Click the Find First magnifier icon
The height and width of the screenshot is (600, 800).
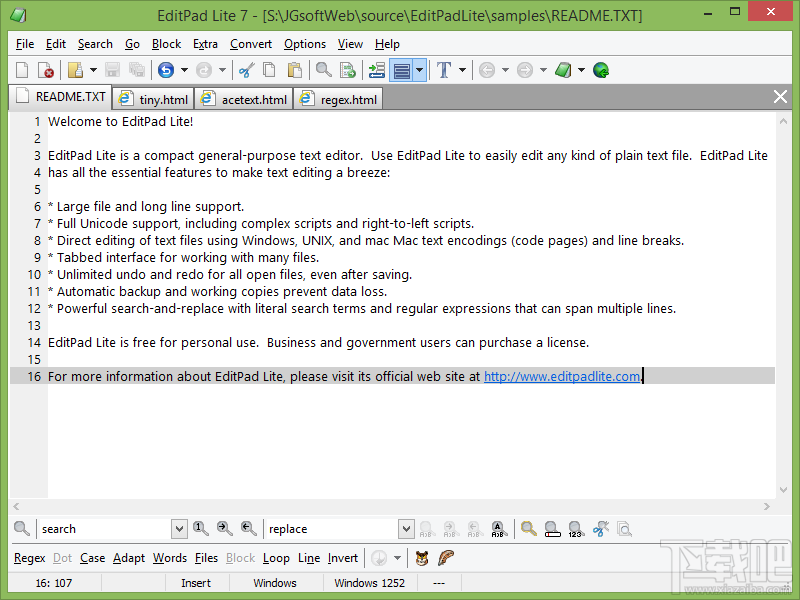point(201,529)
